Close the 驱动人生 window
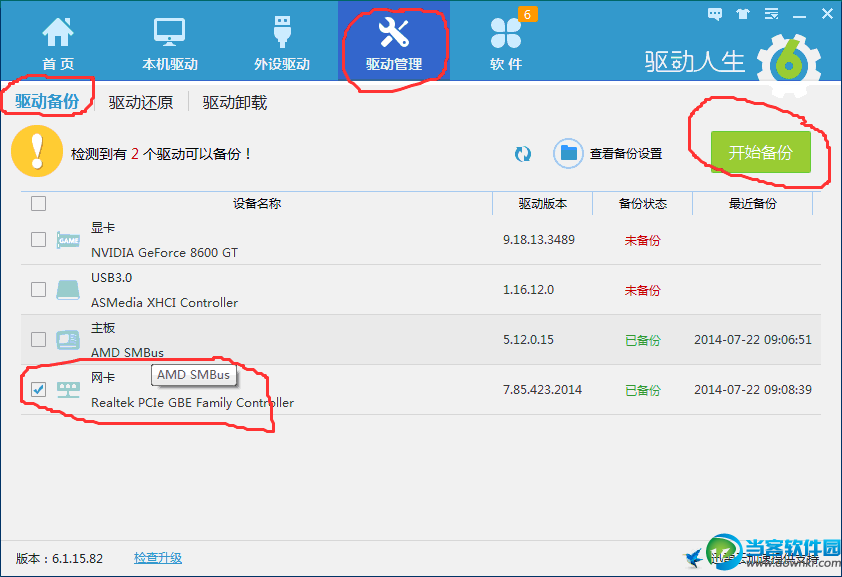The image size is (842, 577). (828, 14)
